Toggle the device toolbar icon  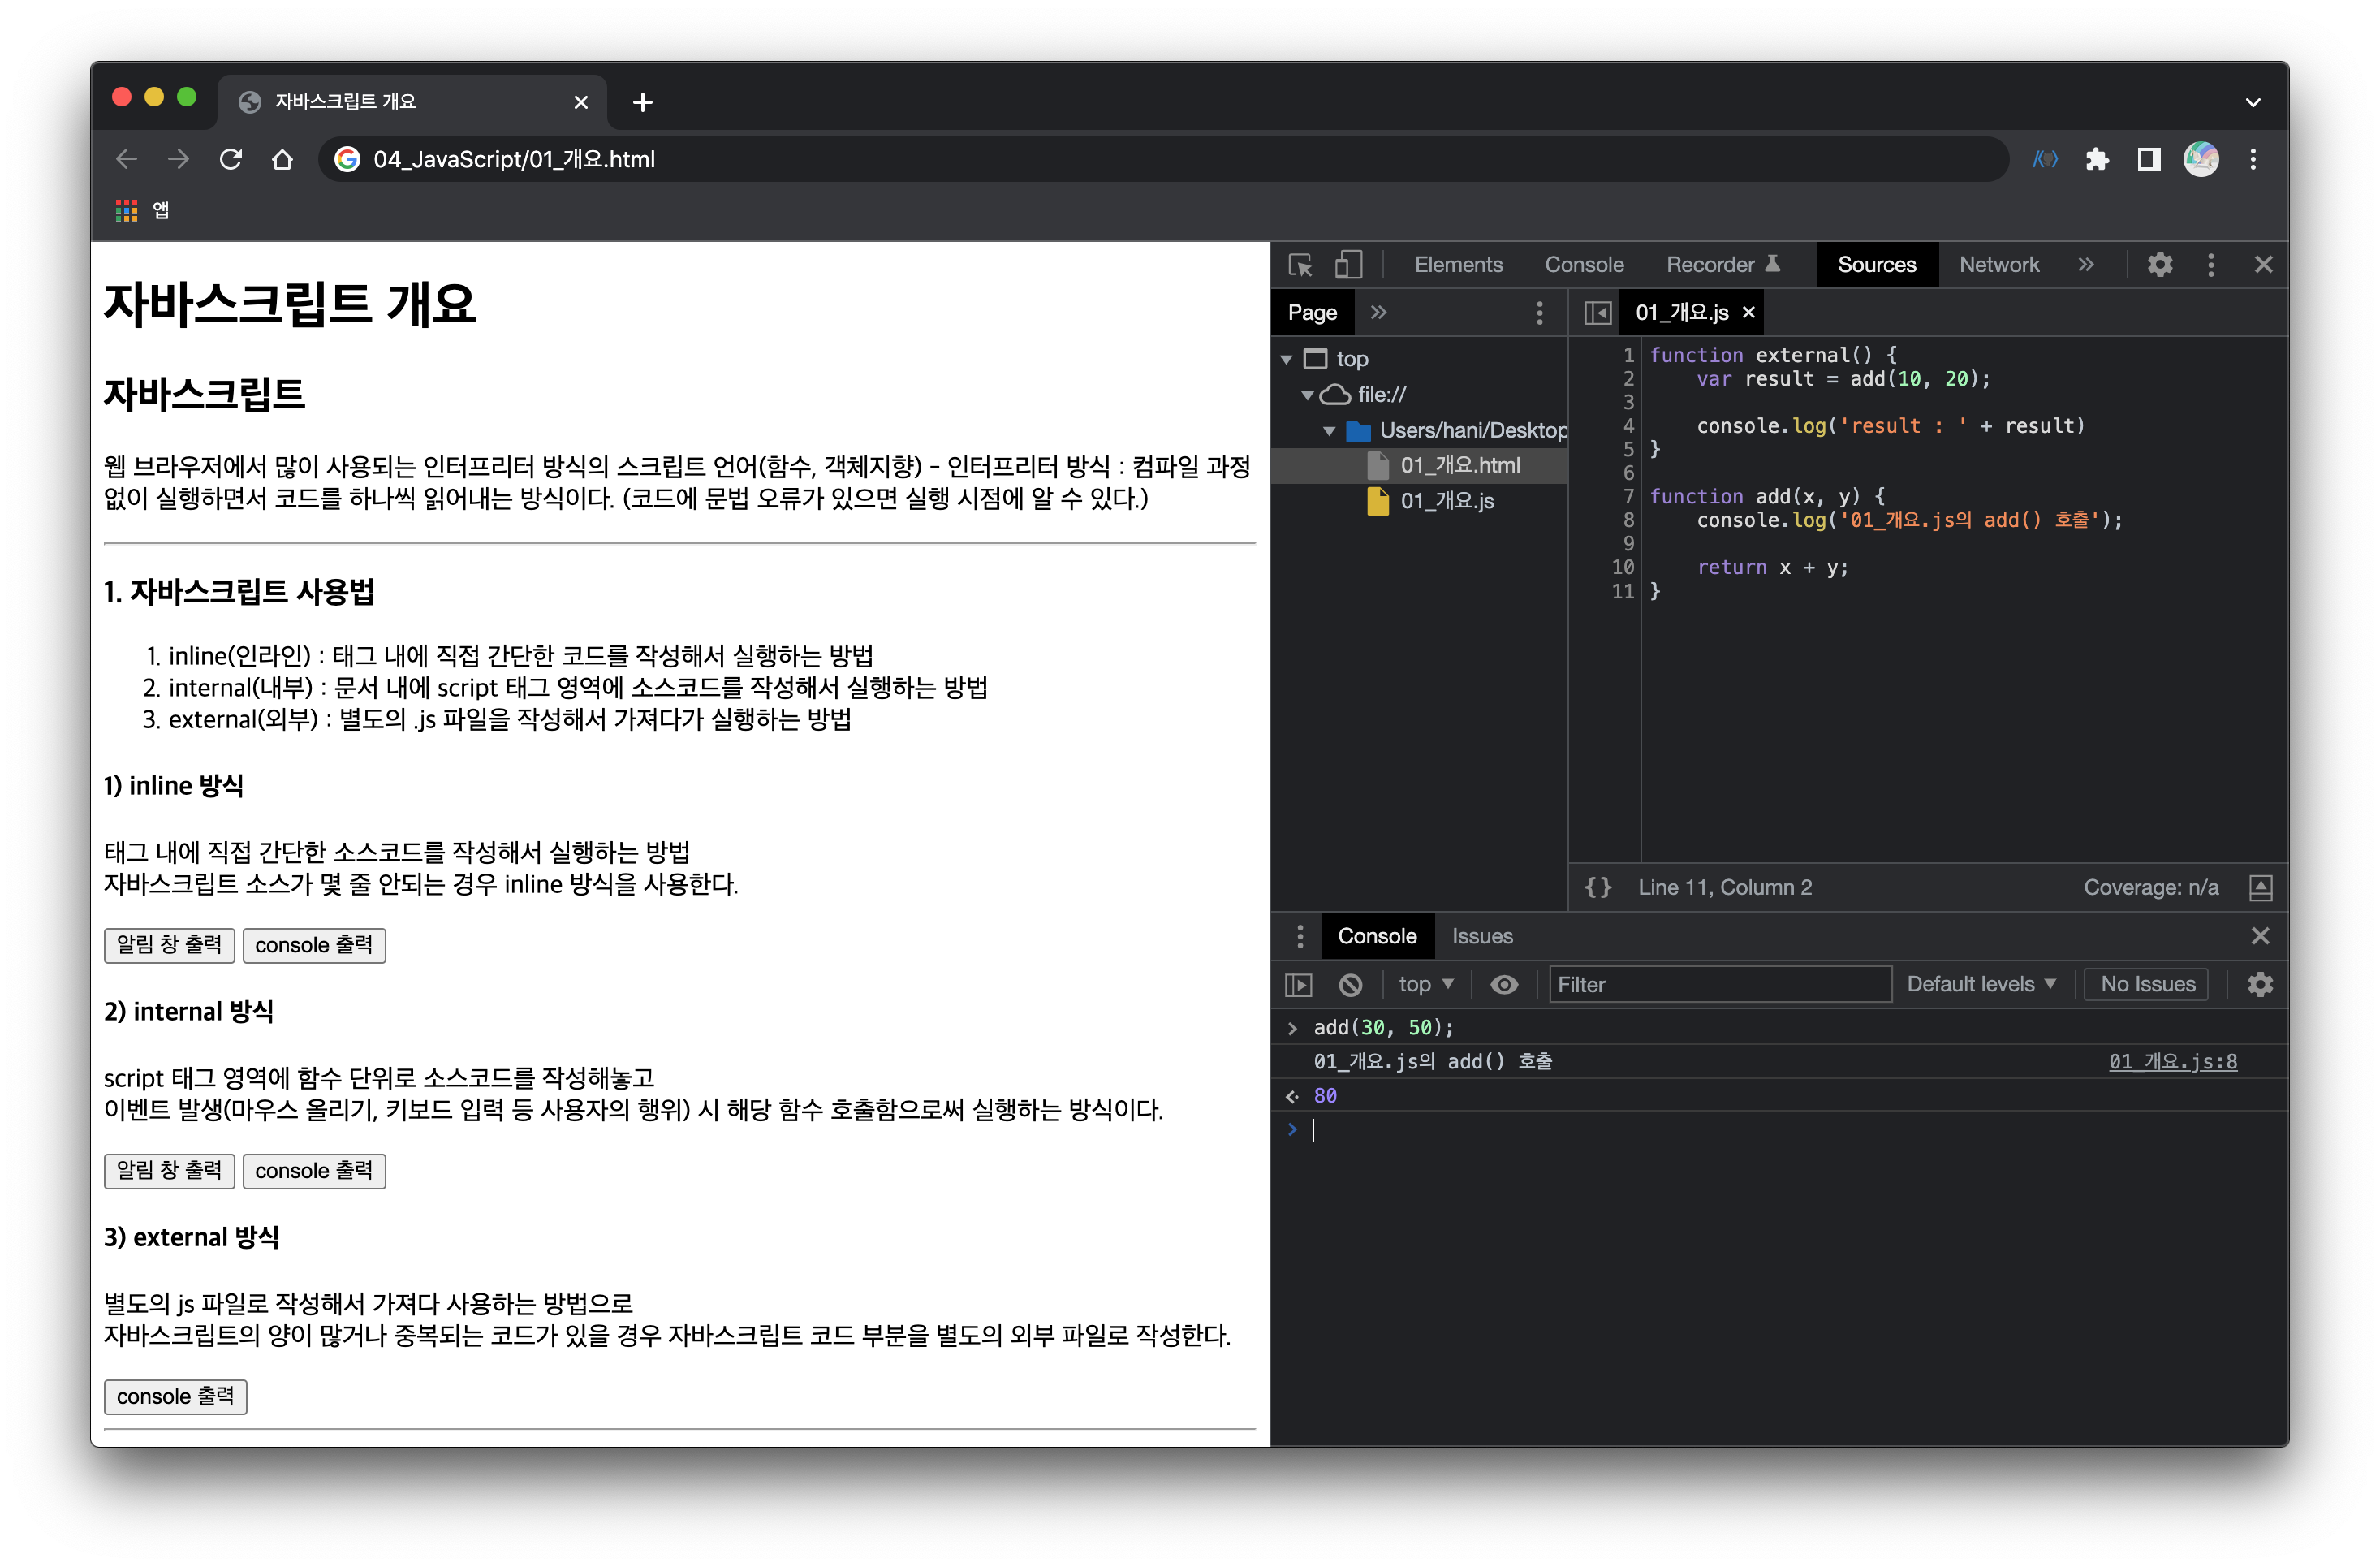(1348, 265)
